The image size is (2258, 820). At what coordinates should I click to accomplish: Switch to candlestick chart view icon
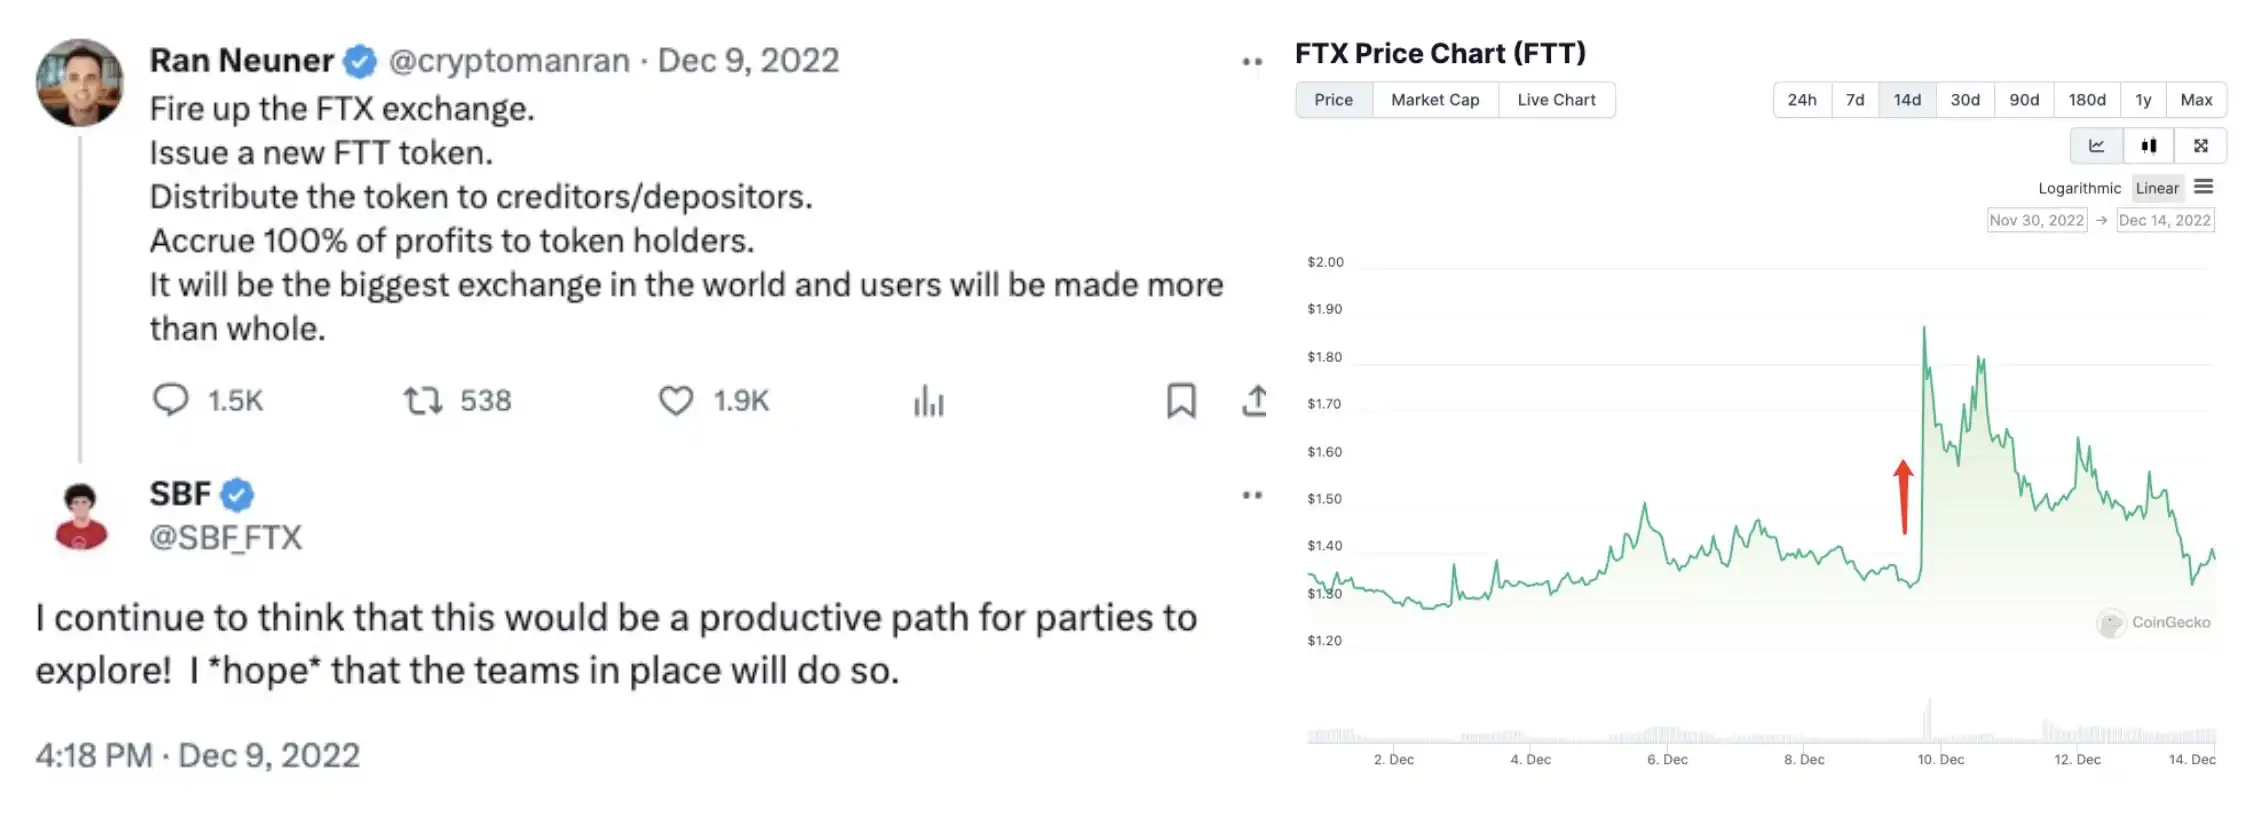pos(2148,146)
